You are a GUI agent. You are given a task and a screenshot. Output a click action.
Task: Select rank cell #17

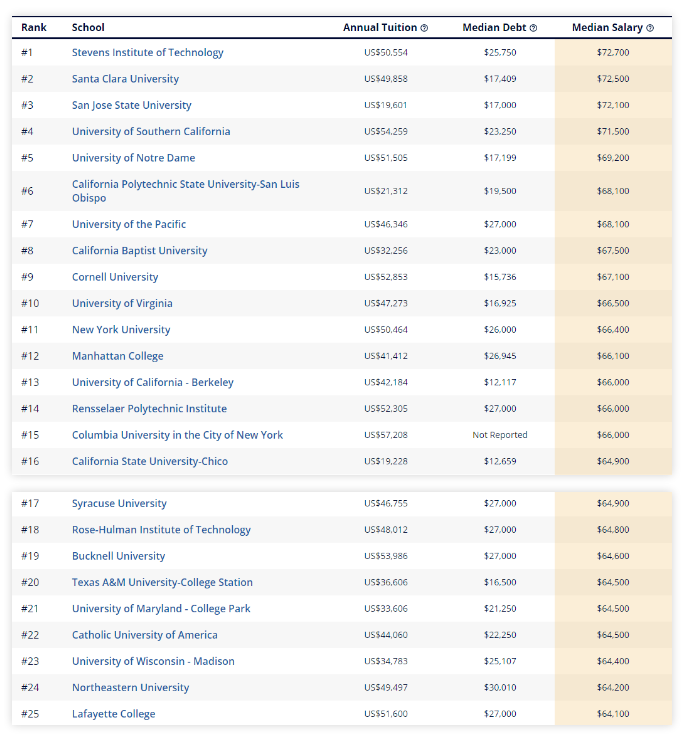[30, 504]
